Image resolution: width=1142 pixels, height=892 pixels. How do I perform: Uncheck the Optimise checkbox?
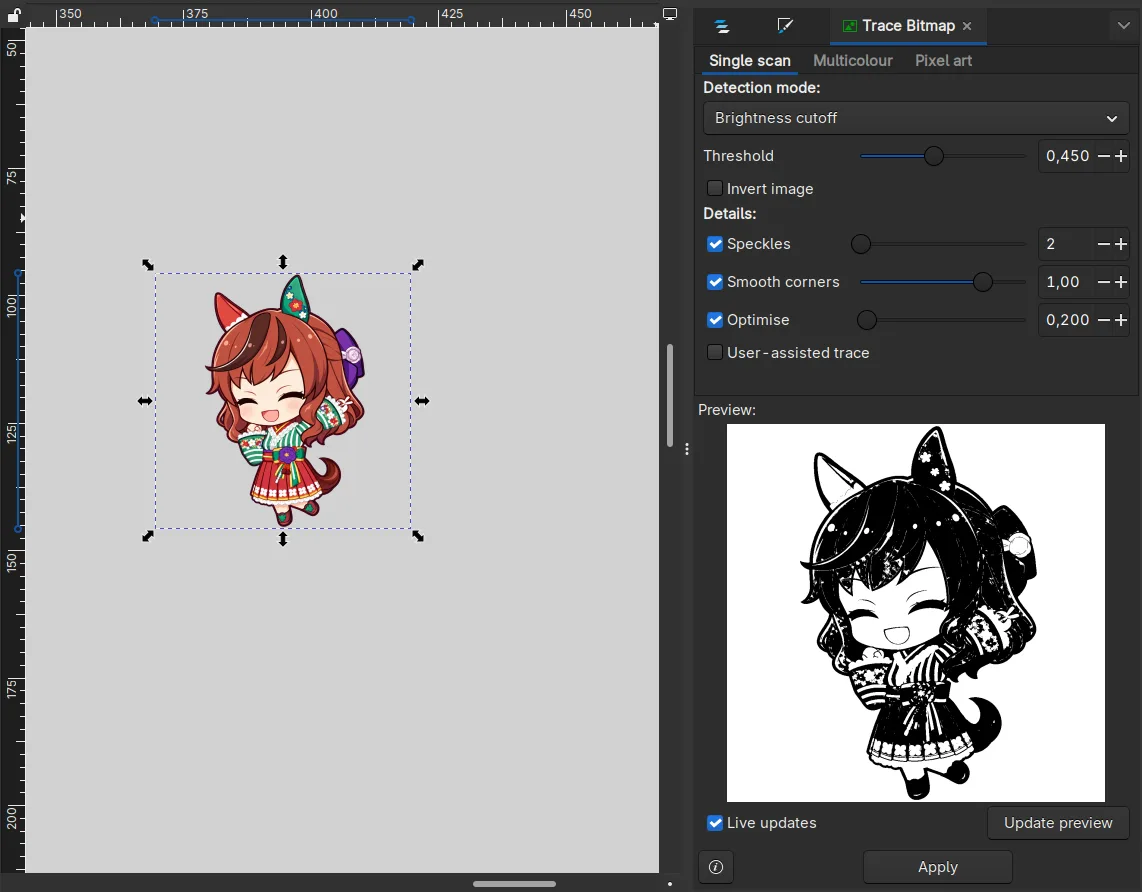tap(715, 320)
